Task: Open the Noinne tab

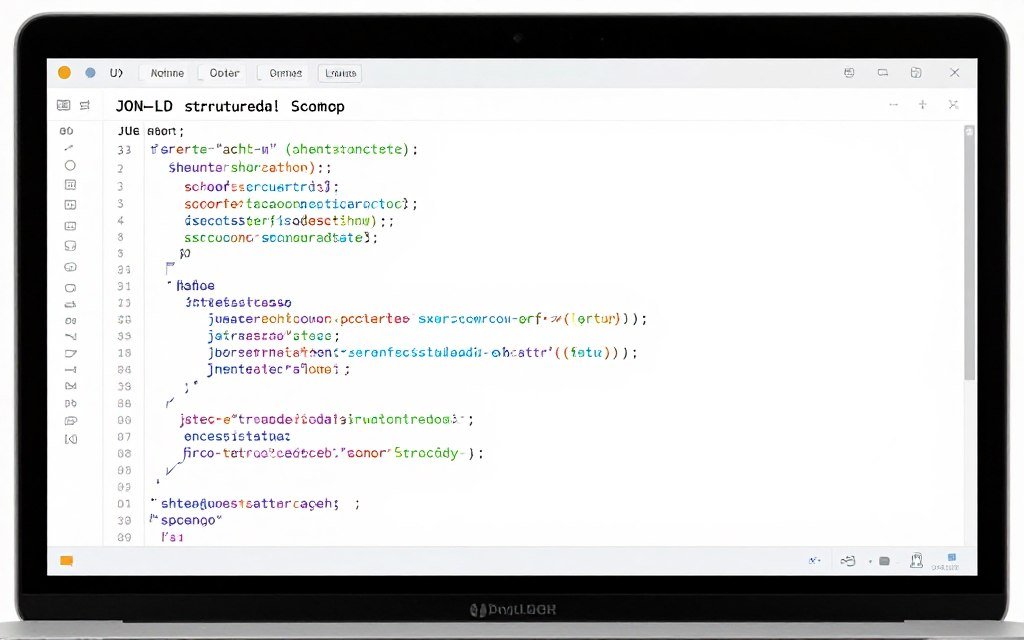Action: click(167, 73)
